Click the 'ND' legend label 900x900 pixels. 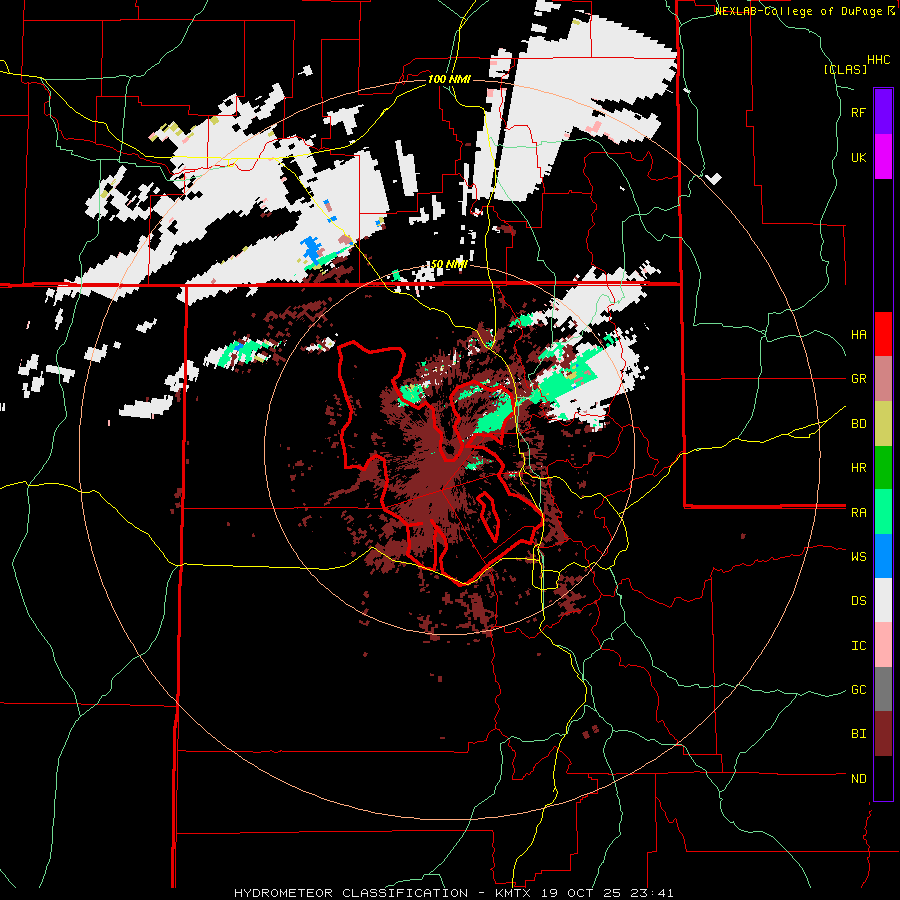[858, 779]
